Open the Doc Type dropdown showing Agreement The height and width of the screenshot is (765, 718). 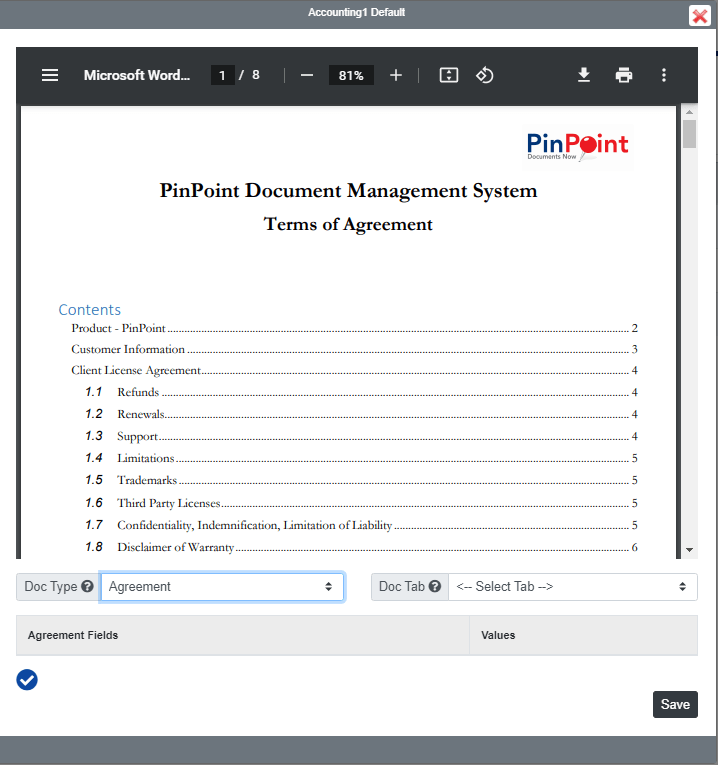point(222,586)
